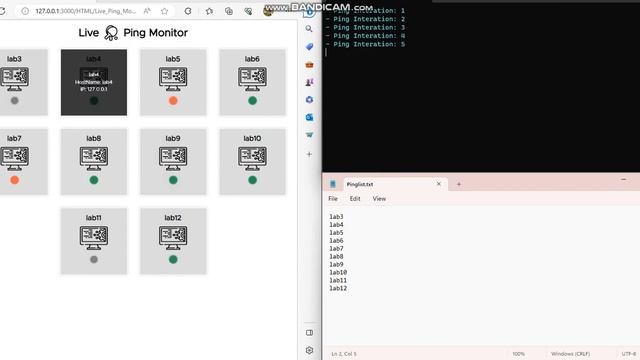
Task: Click 'Ping Interation: 3' line in terminal
Action: (369, 28)
